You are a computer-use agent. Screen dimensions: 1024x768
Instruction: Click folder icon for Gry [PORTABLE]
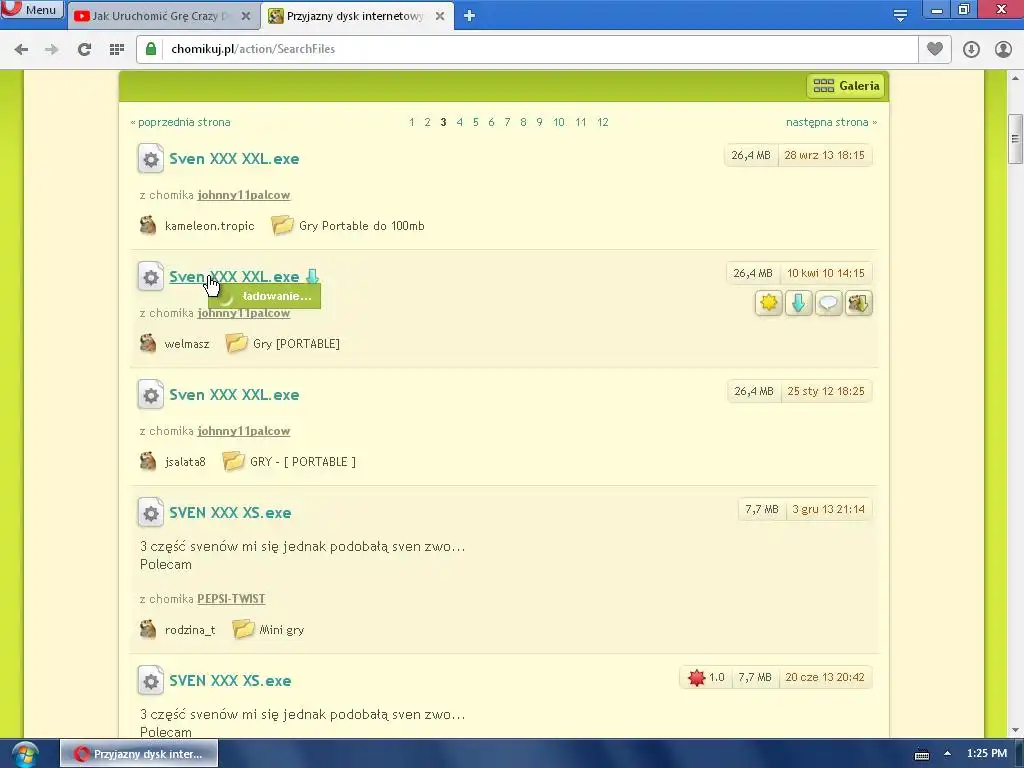[236, 344]
